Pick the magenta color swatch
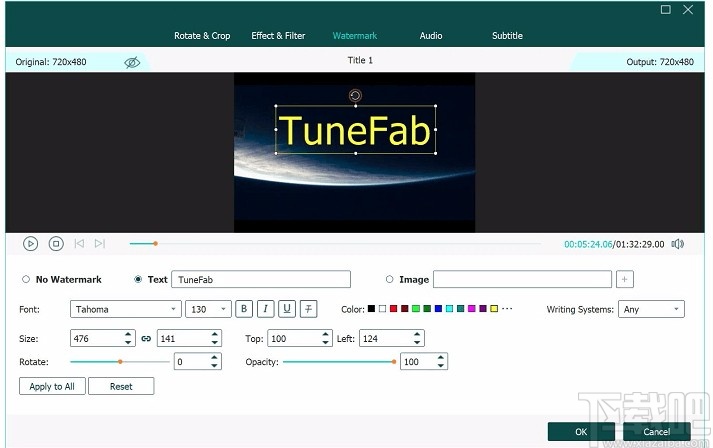Screen dimensions: 713x448 [472, 309]
